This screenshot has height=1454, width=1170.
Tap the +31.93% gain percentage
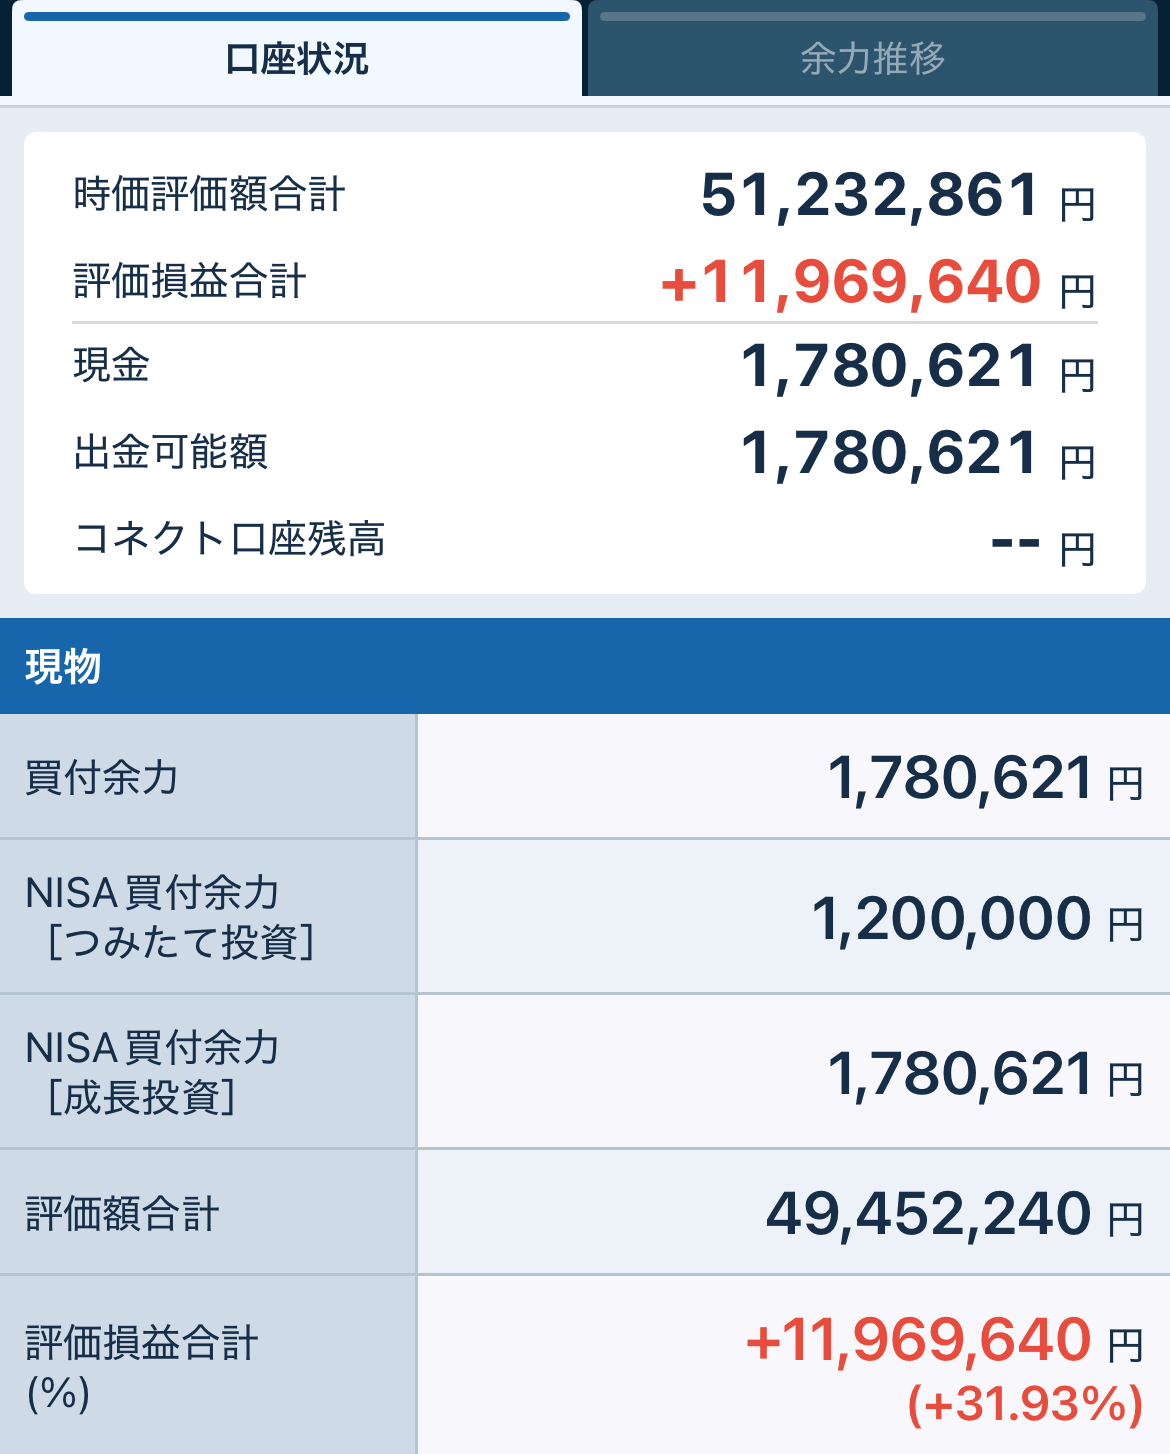tap(1024, 1404)
